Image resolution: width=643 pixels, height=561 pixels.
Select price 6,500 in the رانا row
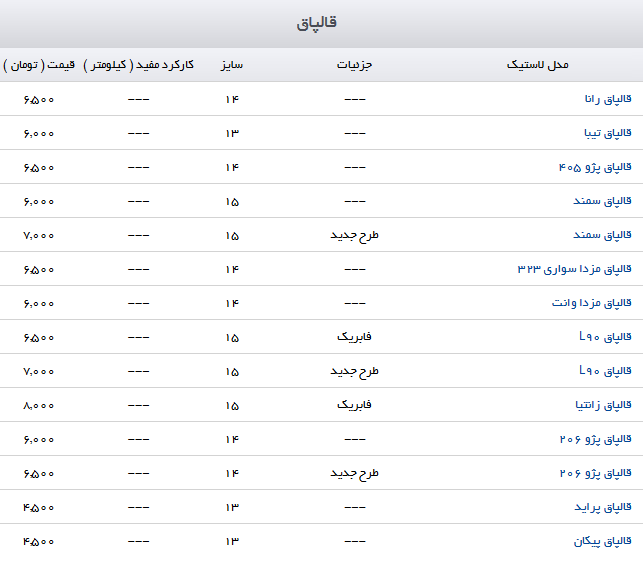point(39,100)
